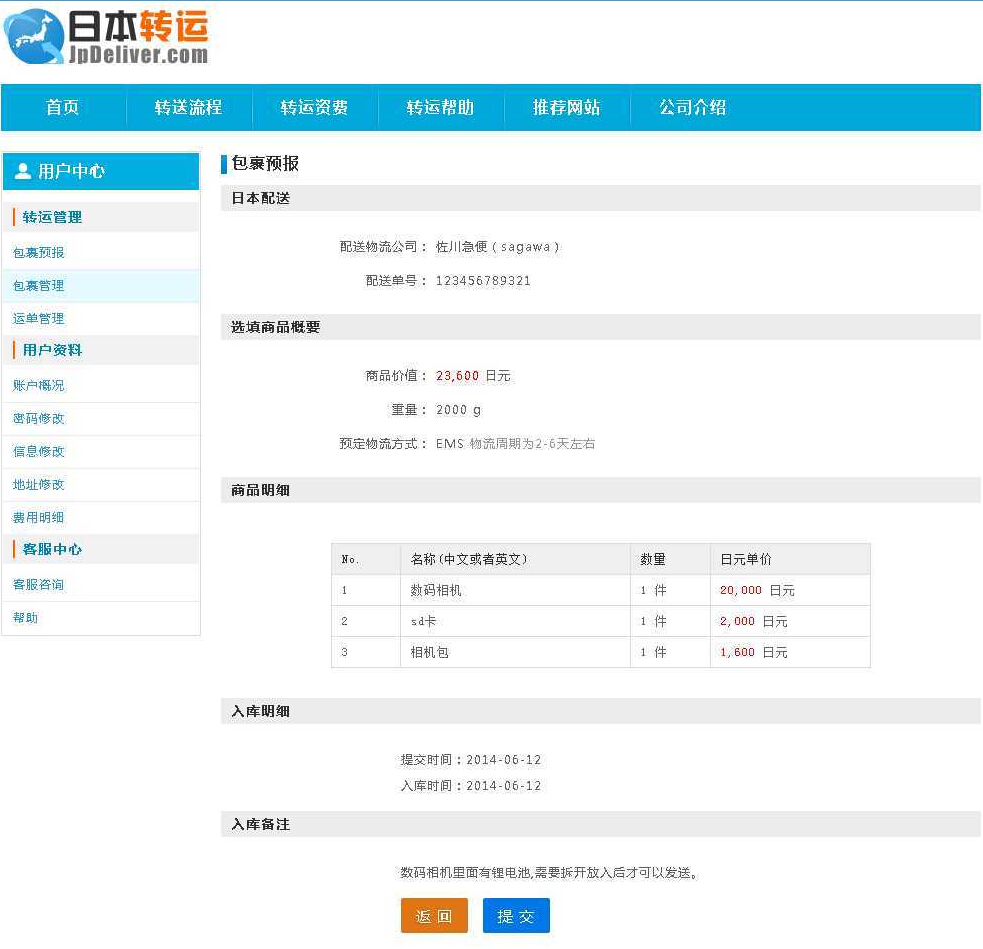Go to 账户概况 under 用户资料
Viewport: 983px width, 949px height.
click(38, 384)
